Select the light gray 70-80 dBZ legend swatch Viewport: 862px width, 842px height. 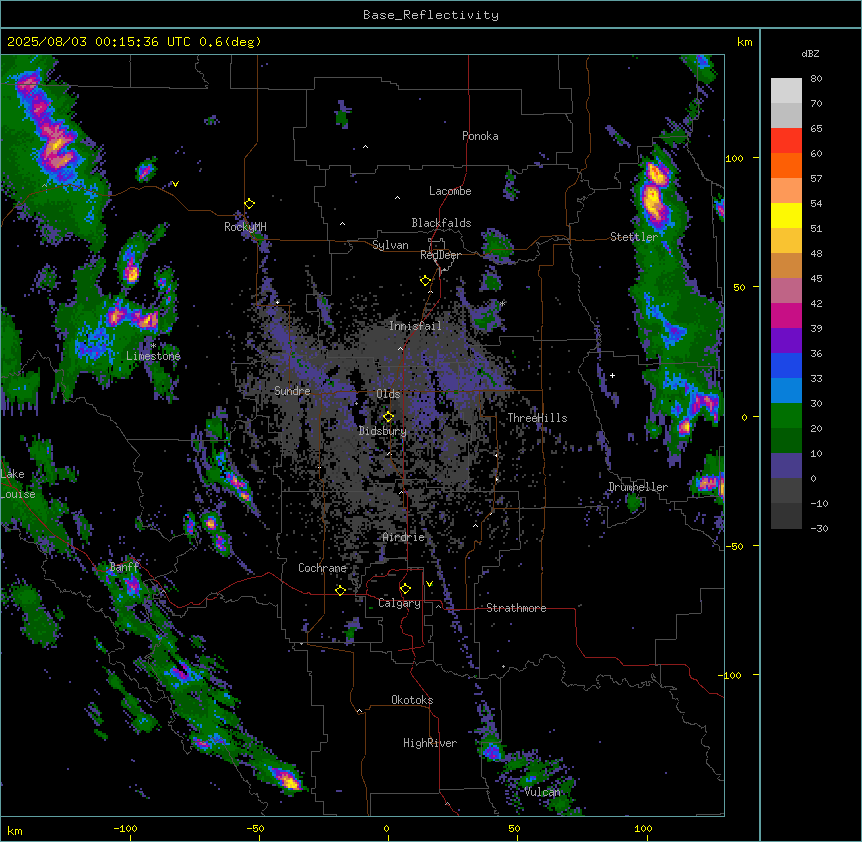pos(786,91)
